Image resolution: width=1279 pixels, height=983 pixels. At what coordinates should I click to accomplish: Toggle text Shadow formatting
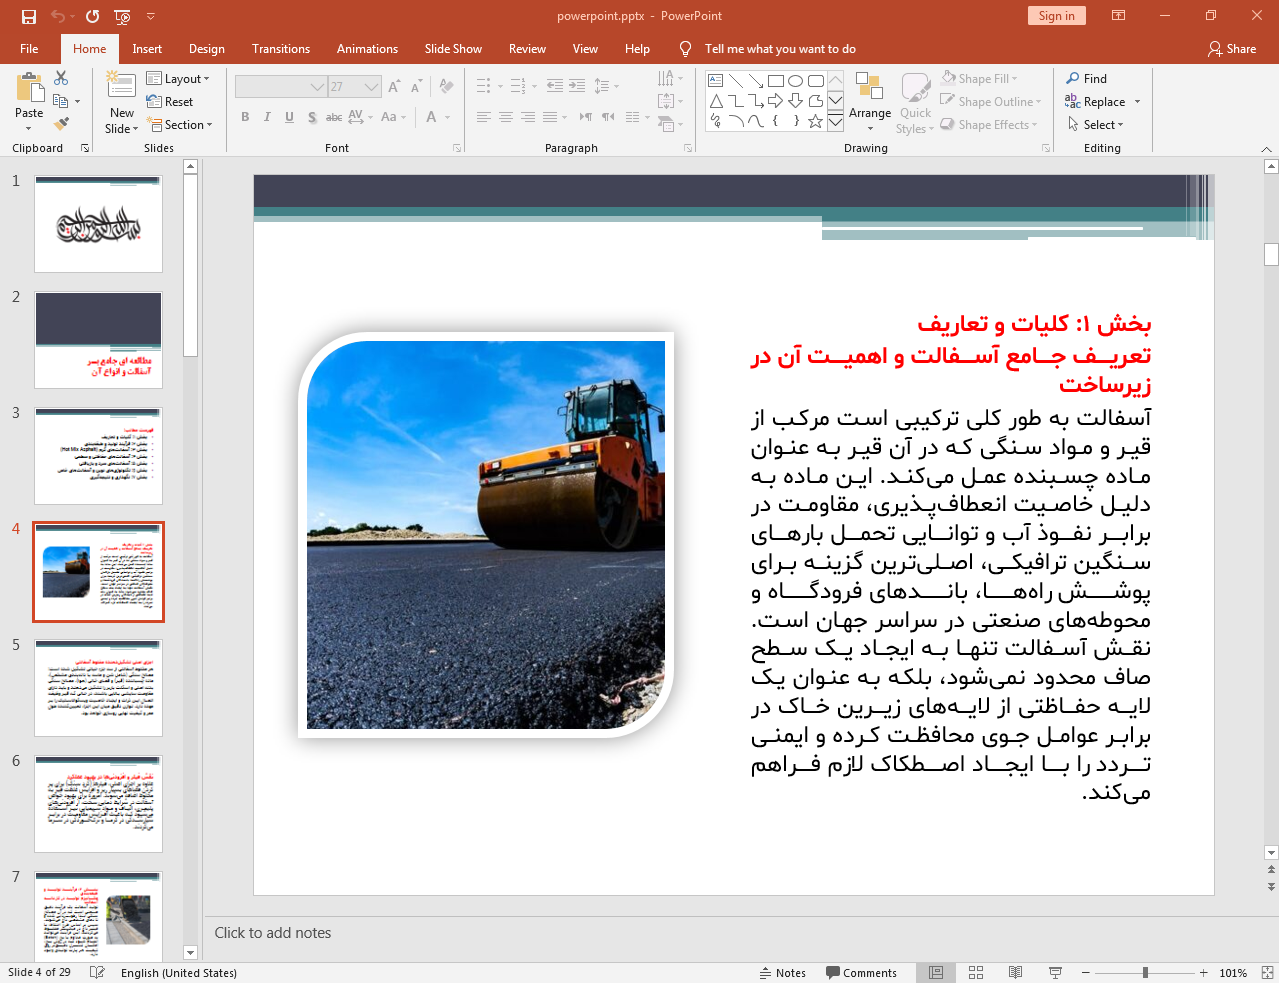[312, 117]
